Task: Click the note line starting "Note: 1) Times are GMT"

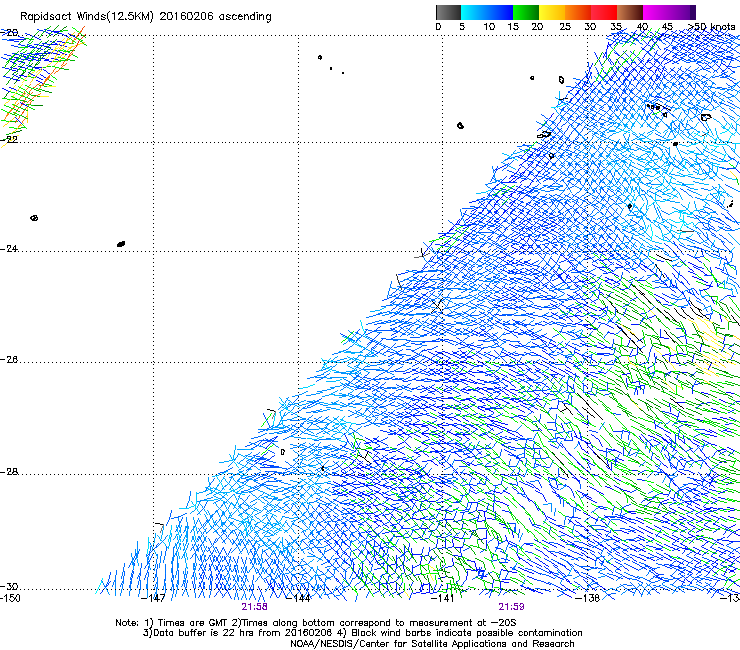Action: click(316, 623)
